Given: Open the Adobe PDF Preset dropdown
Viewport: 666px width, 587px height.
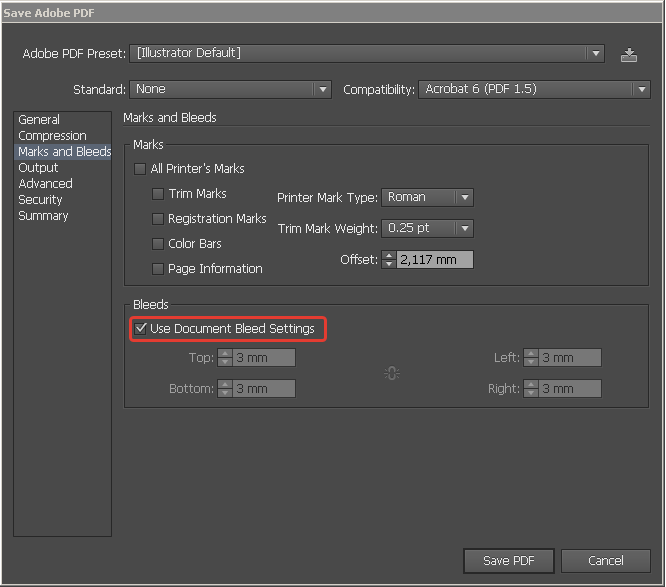Looking at the screenshot, I should pyautogui.click(x=367, y=54).
